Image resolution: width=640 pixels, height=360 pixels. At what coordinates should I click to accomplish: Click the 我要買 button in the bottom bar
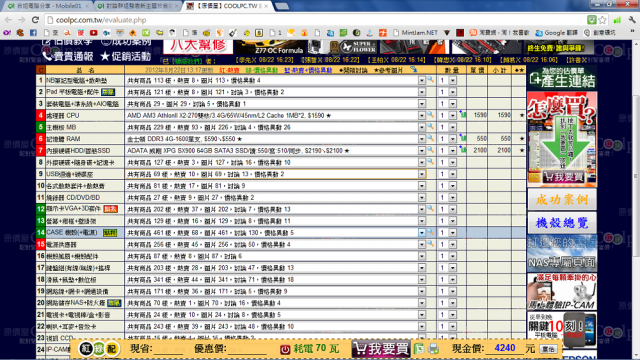[x=381, y=349]
